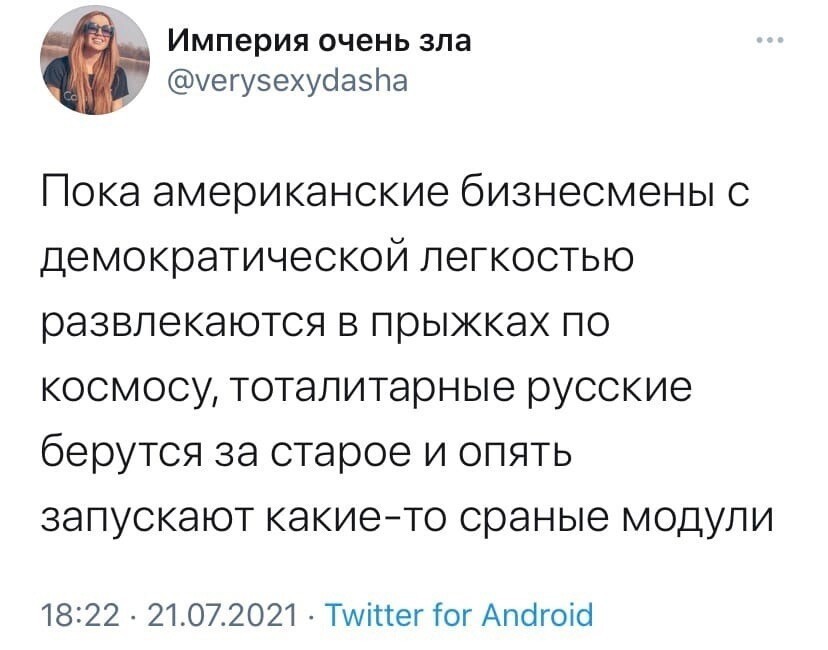Image resolution: width=828 pixels, height=650 pixels.
Task: Click the 18:22 timestamp
Action: click(81, 616)
